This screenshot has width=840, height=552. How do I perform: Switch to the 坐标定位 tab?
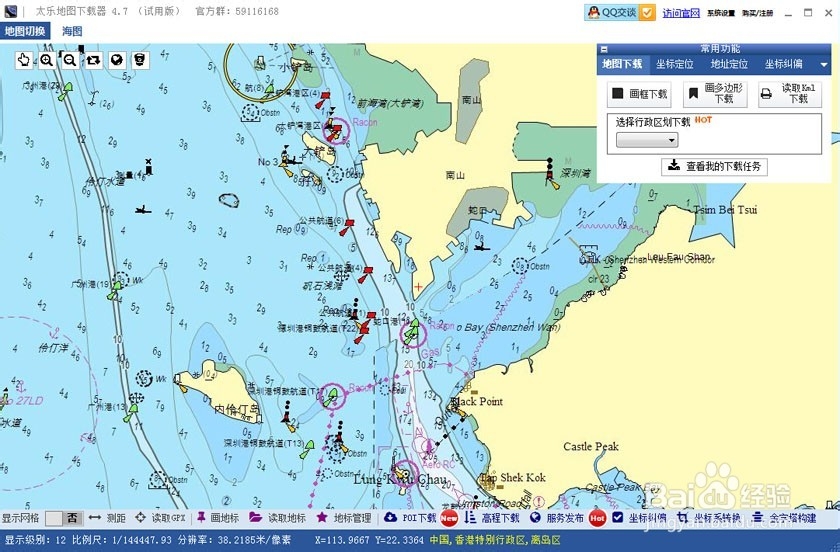pyautogui.click(x=674, y=64)
